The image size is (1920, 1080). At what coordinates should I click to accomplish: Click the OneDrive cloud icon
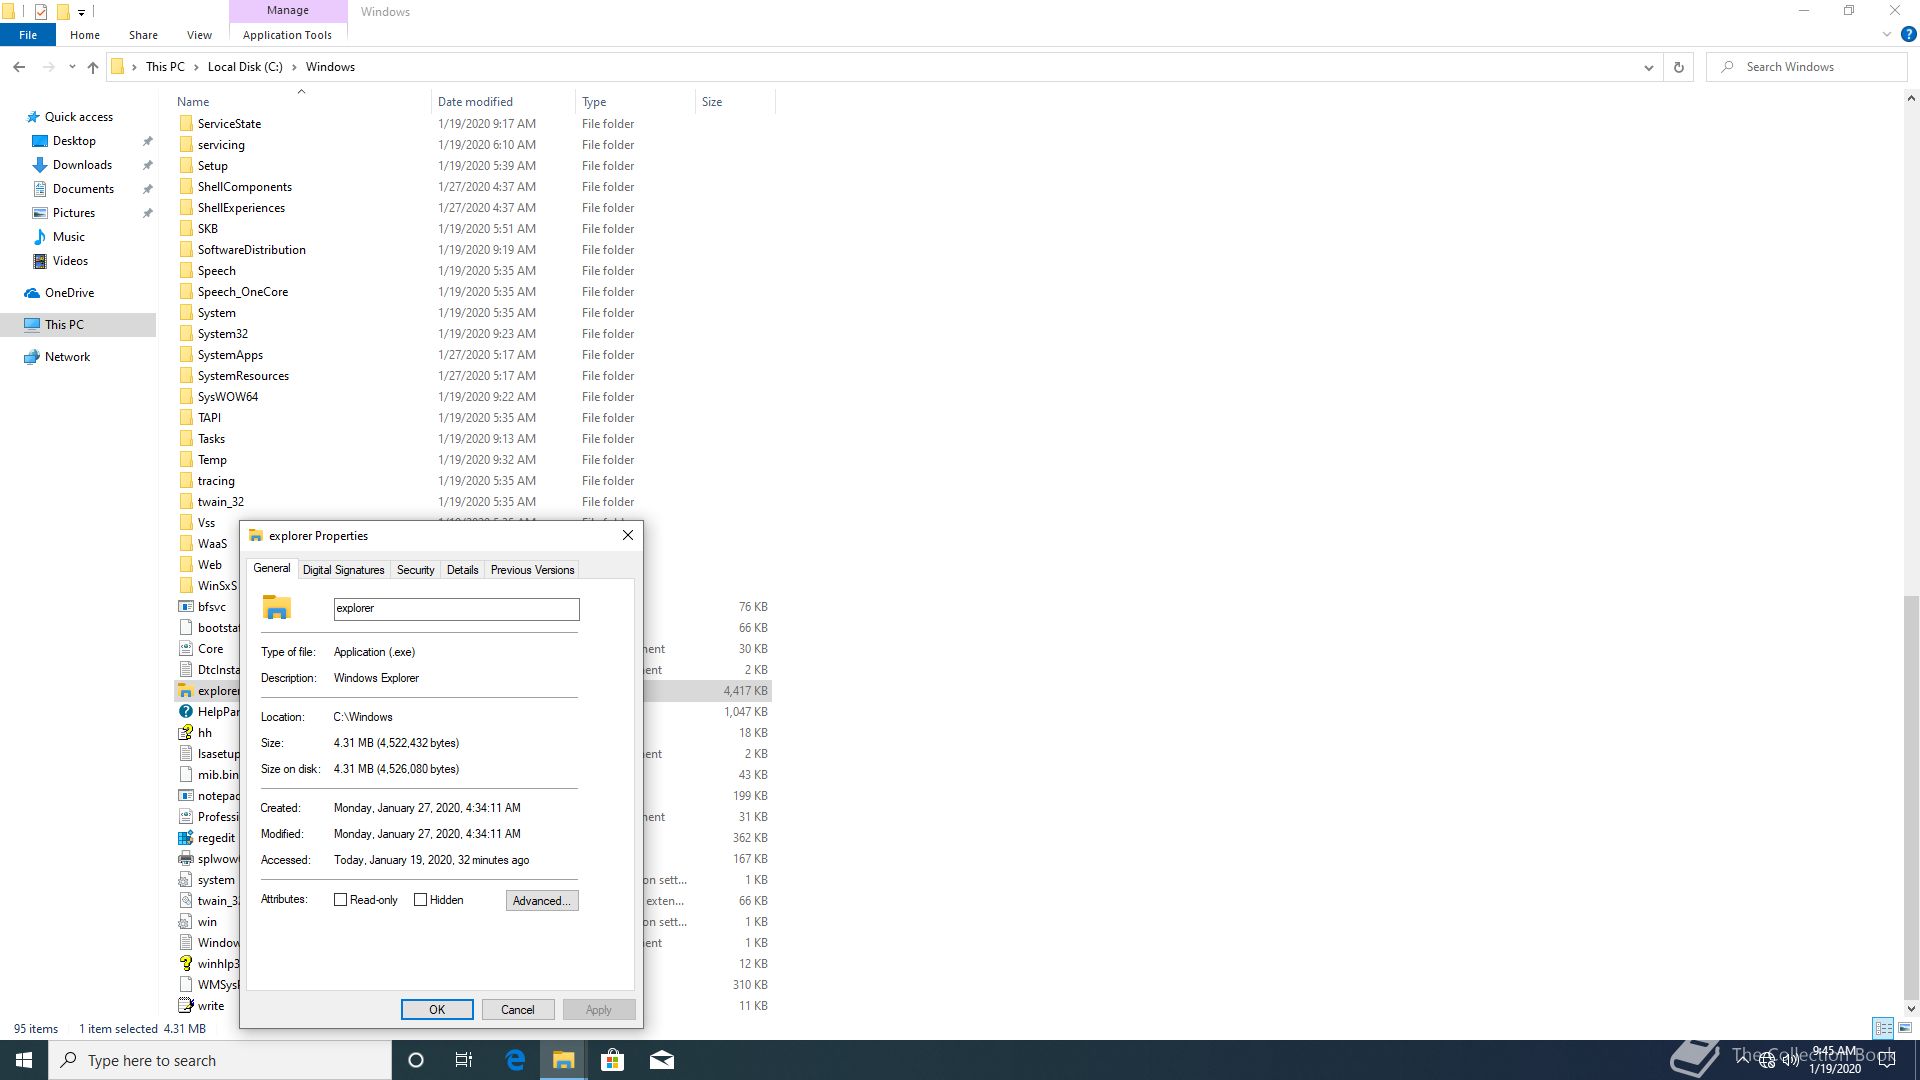pyautogui.click(x=32, y=293)
